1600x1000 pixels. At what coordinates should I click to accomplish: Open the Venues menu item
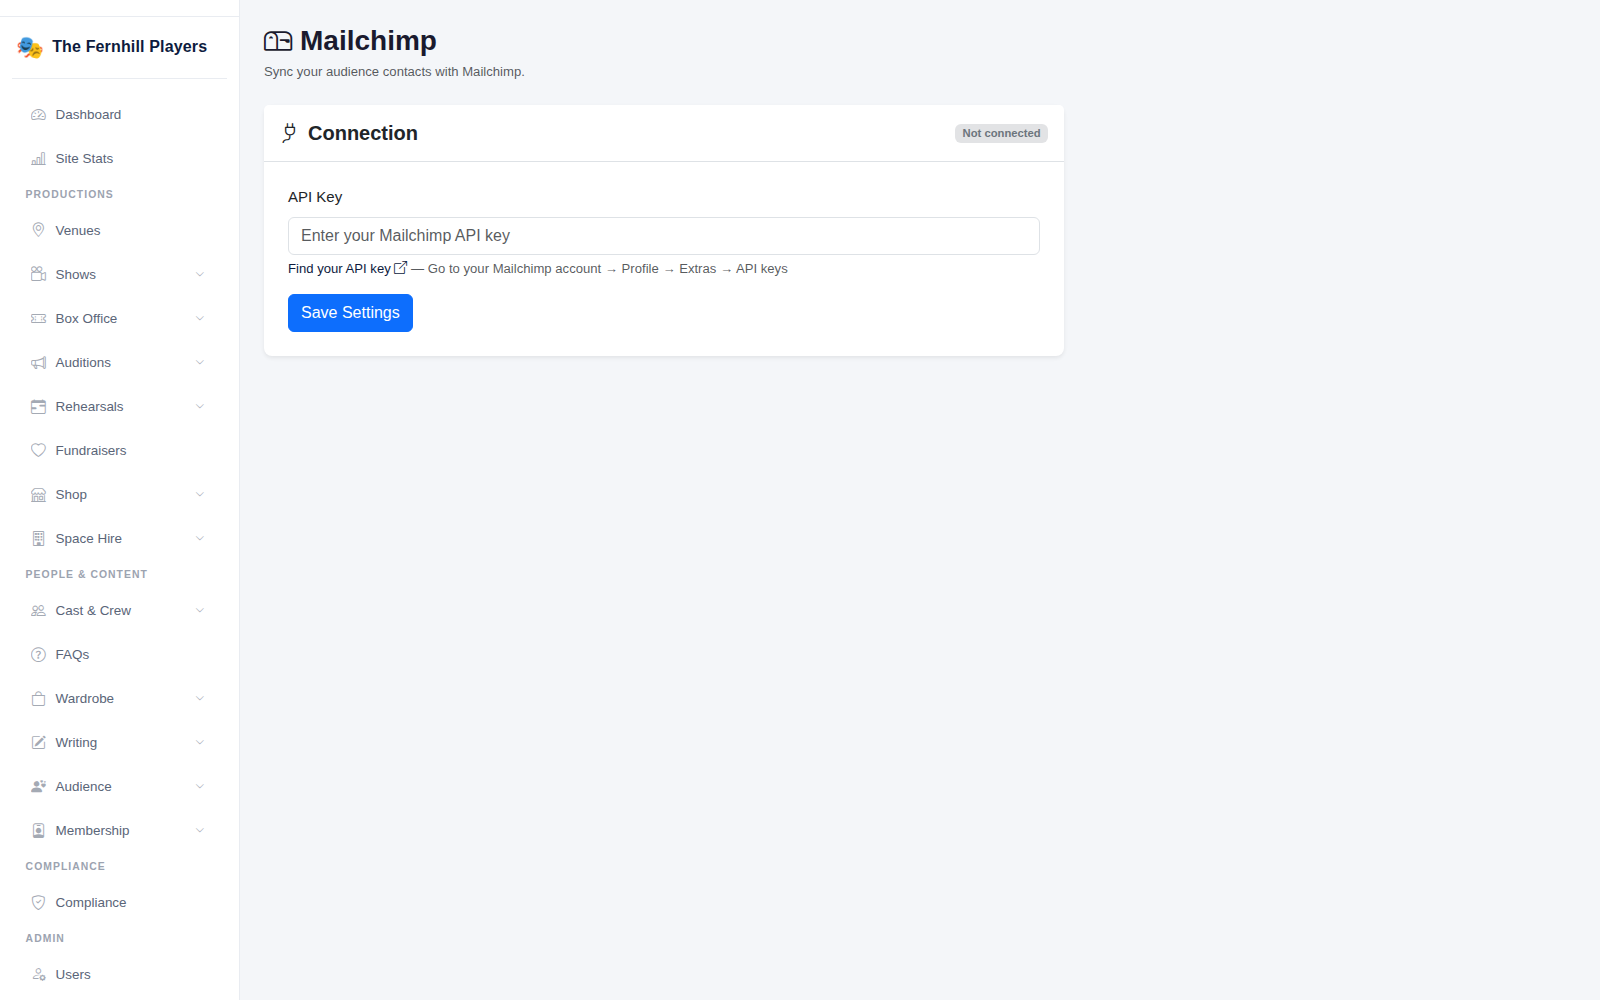tap(119, 231)
